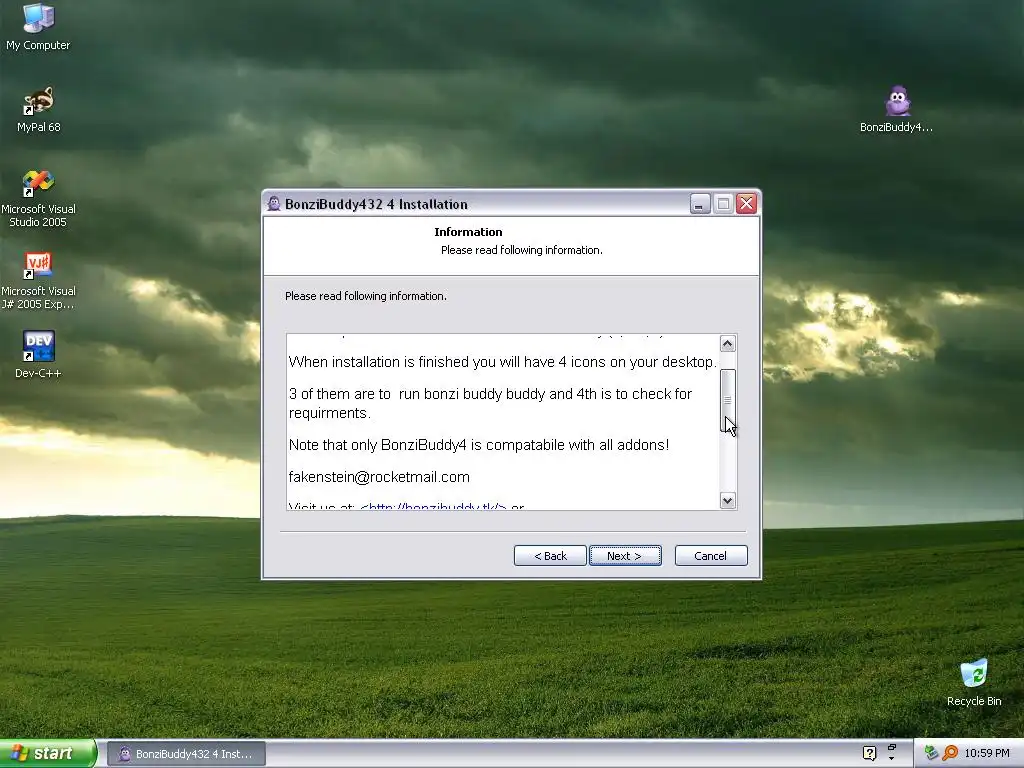Click the safely remove hardware tray icon
The height and width of the screenshot is (768, 1024).
[x=931, y=754]
